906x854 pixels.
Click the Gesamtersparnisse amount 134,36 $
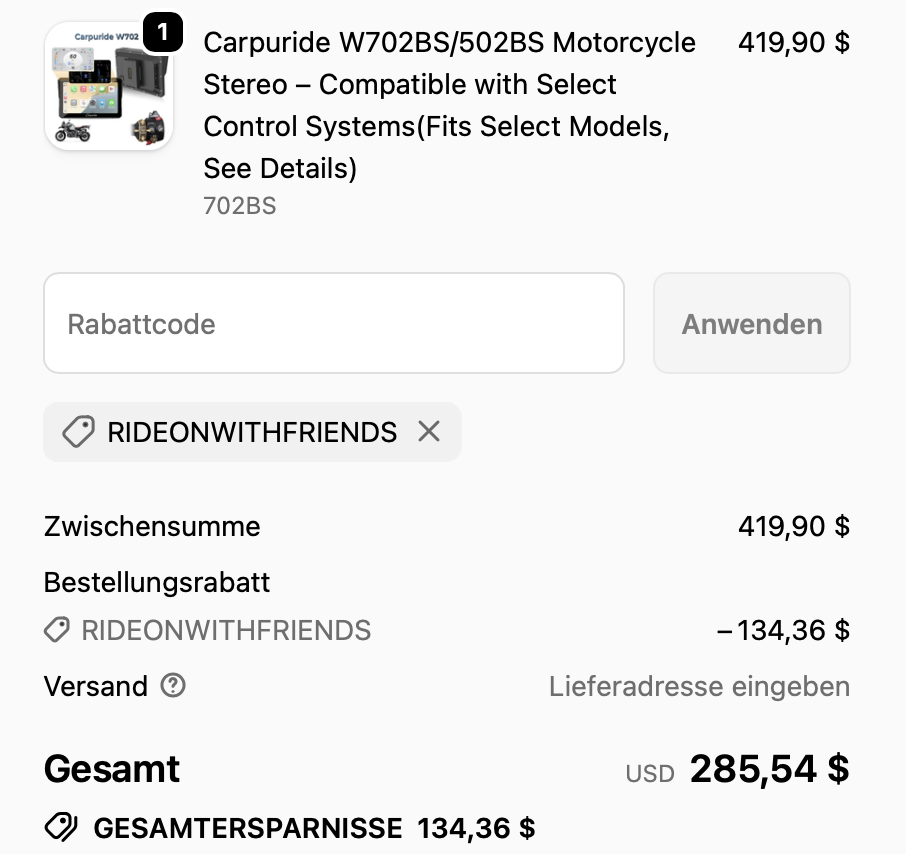(x=476, y=828)
